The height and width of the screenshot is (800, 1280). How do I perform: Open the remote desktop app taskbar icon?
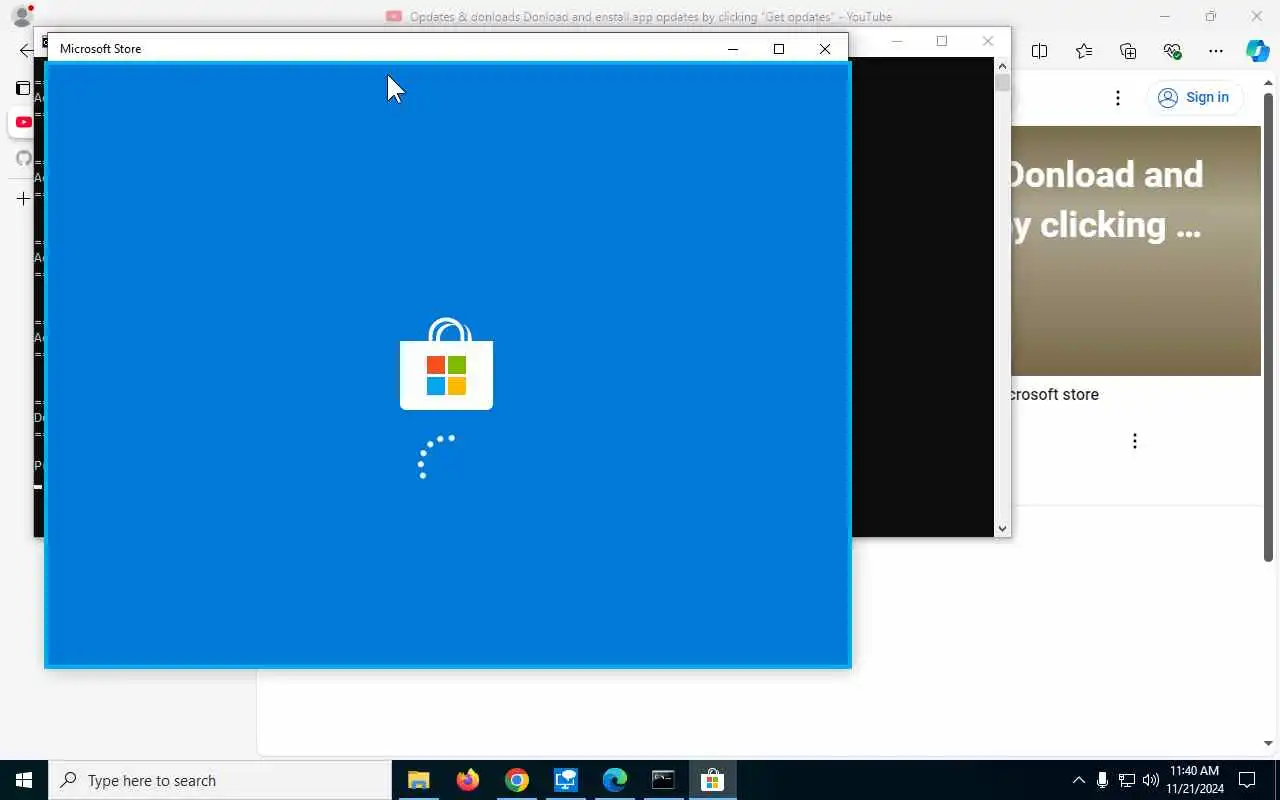565,780
